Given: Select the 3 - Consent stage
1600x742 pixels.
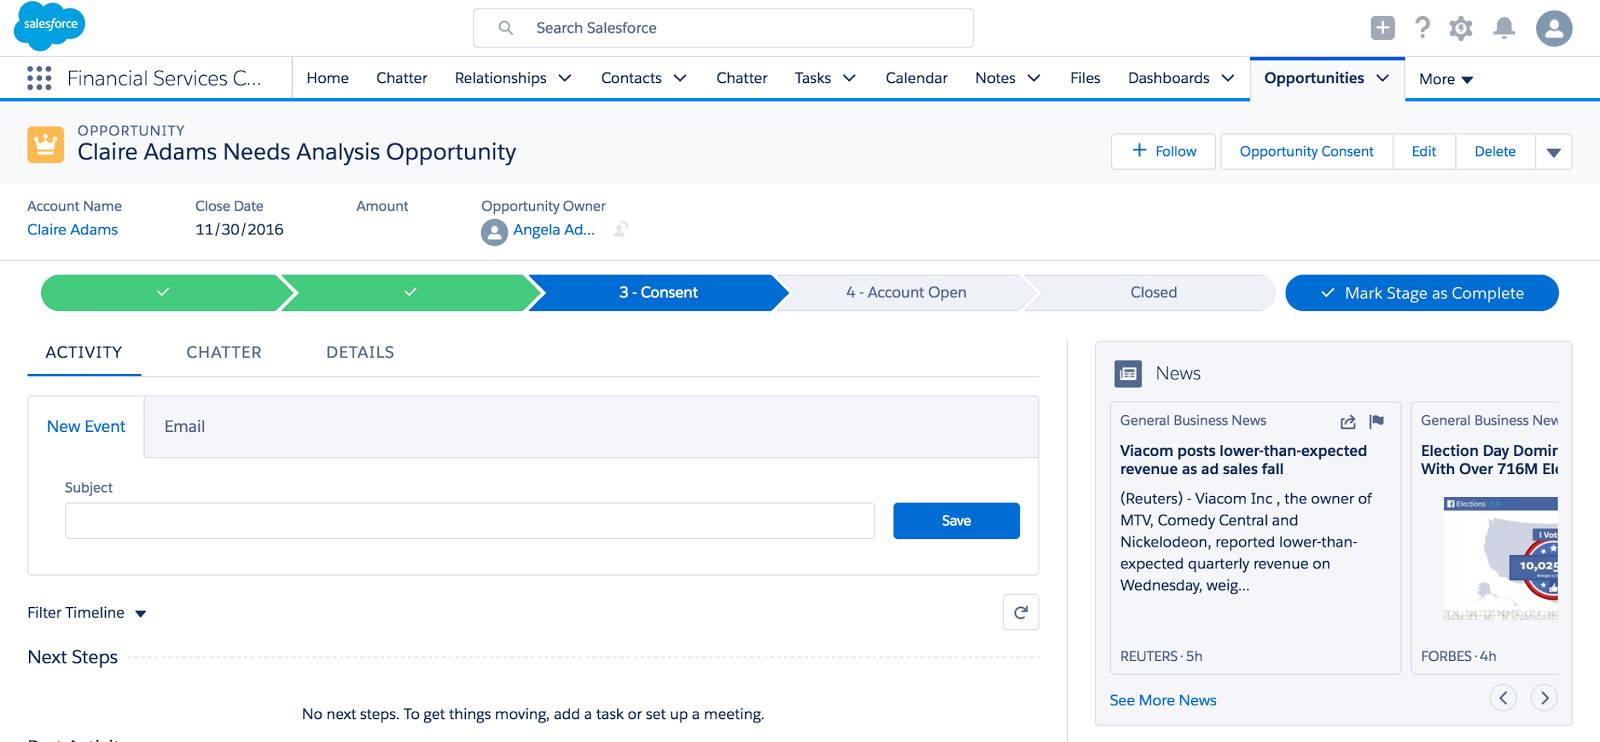Looking at the screenshot, I should (658, 293).
